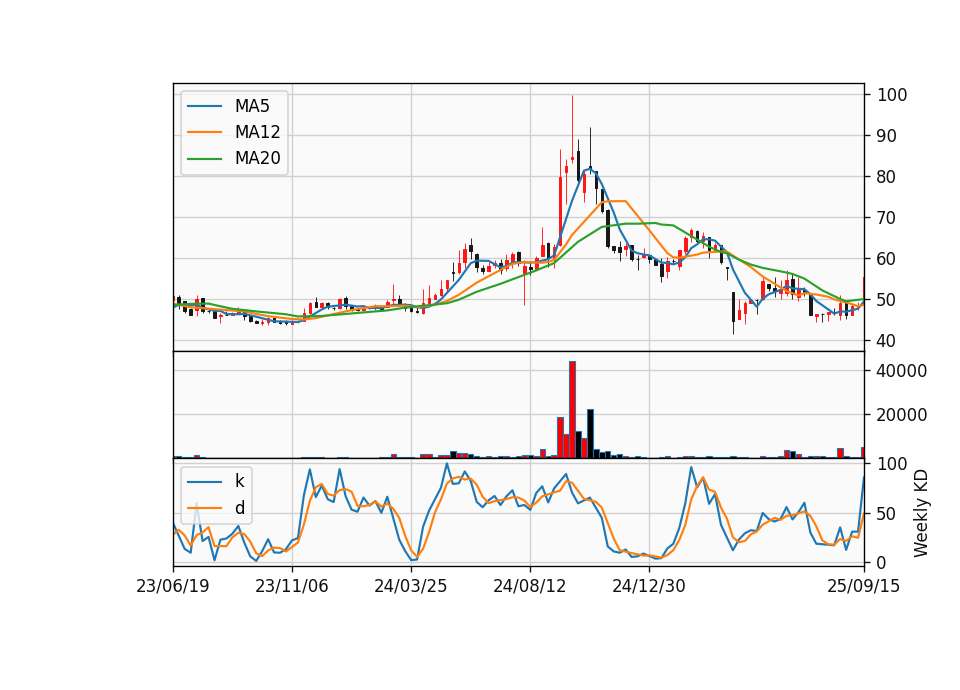Click the price axis label 60
Image resolution: width=960 pixels, height=690 pixels.
[887, 259]
